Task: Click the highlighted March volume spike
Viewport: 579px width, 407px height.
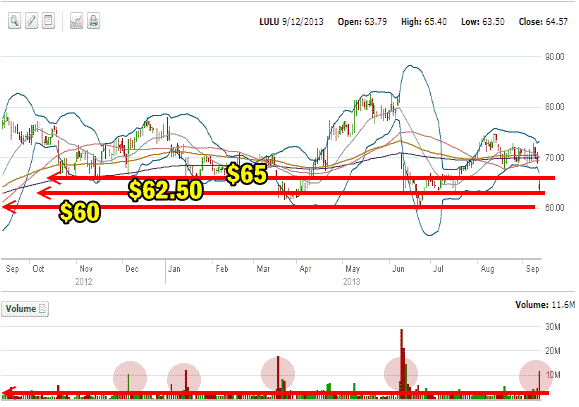Action: 278,373
